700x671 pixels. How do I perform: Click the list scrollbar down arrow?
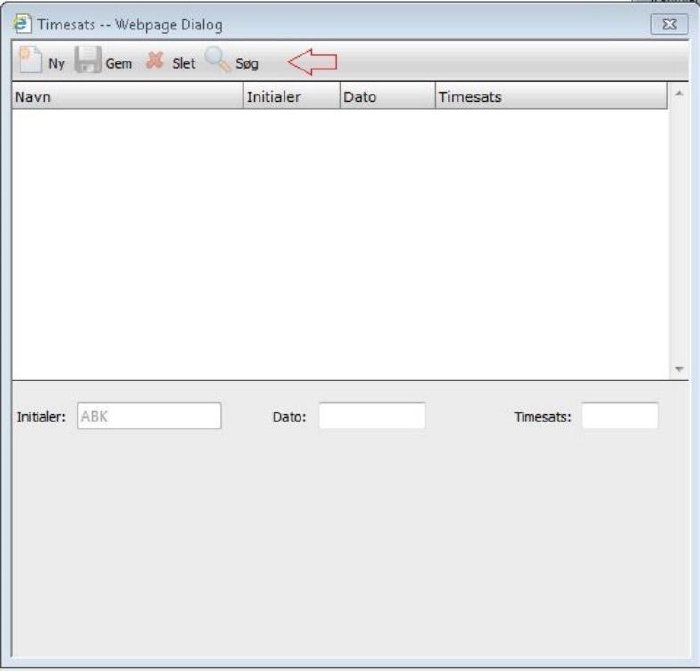679,369
